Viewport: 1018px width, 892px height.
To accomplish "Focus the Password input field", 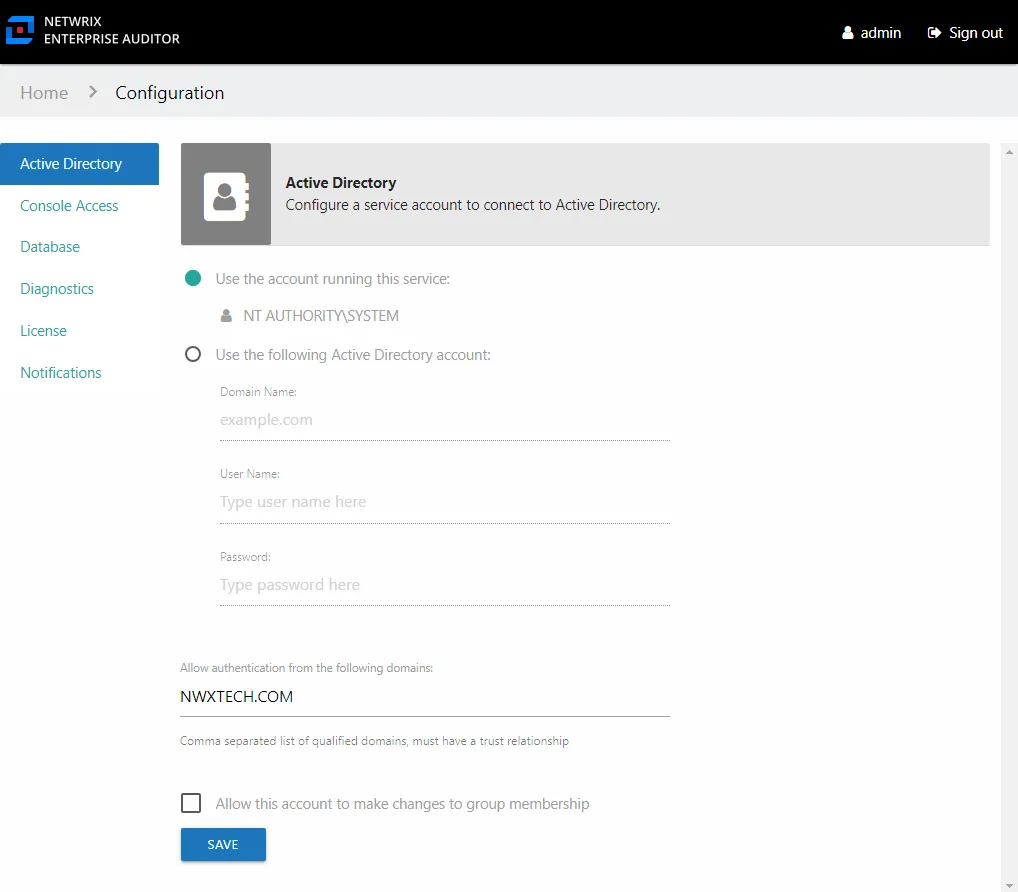I will pyautogui.click(x=445, y=585).
